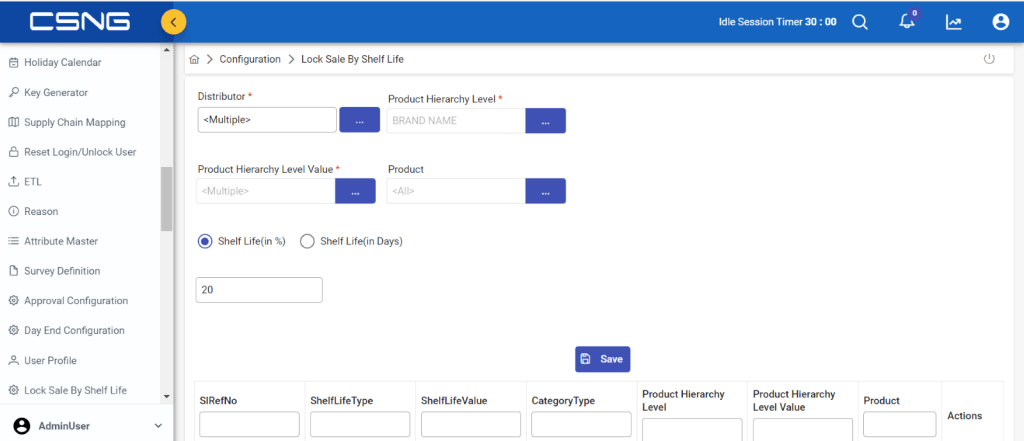The width and height of the screenshot is (1024, 441).
Task: Click the sidebar scrollbar up arrow
Action: 167,50
